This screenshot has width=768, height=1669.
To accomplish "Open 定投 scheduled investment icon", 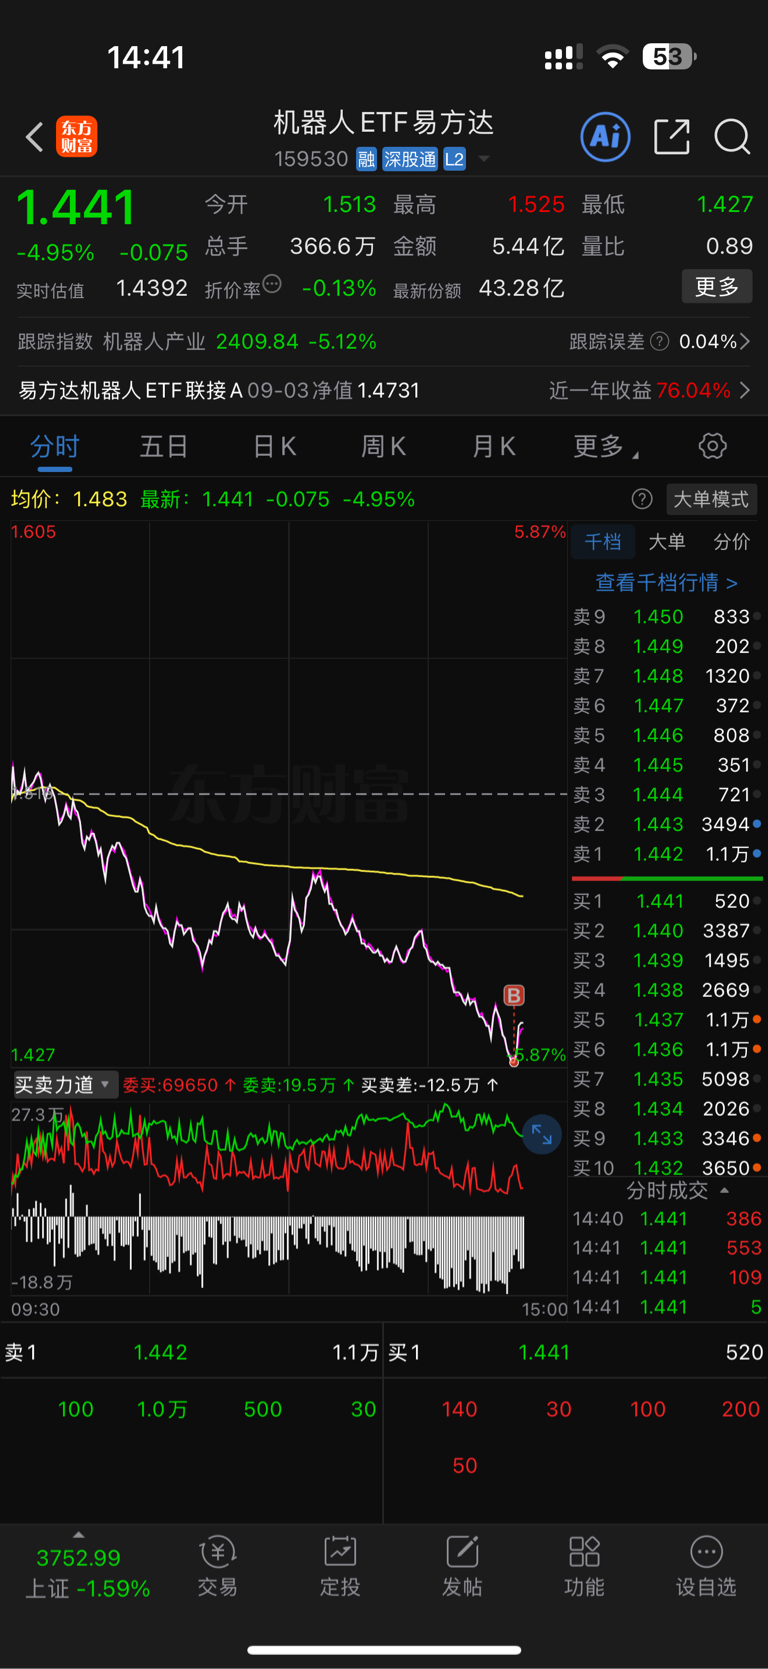I will (340, 1566).
